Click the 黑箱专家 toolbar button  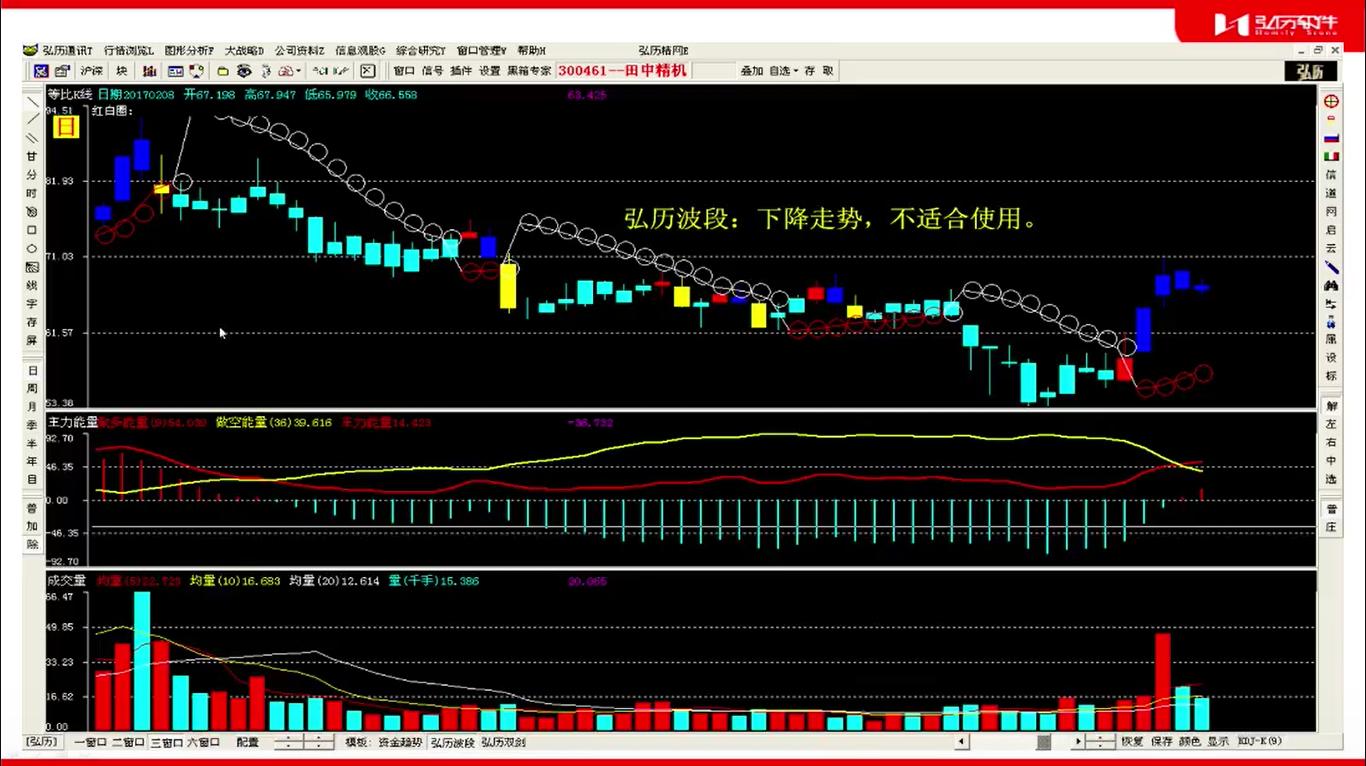click(x=529, y=71)
